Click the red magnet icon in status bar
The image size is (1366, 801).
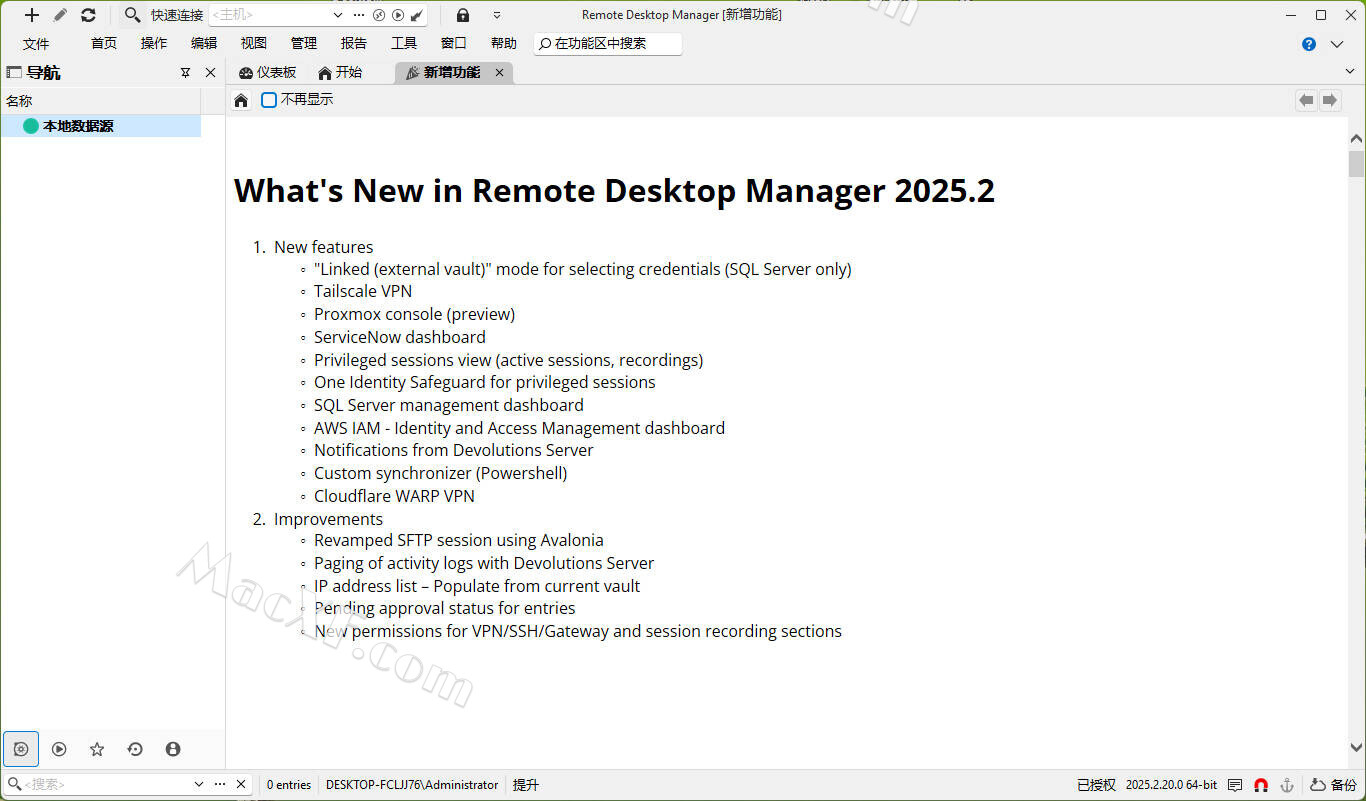click(1261, 785)
